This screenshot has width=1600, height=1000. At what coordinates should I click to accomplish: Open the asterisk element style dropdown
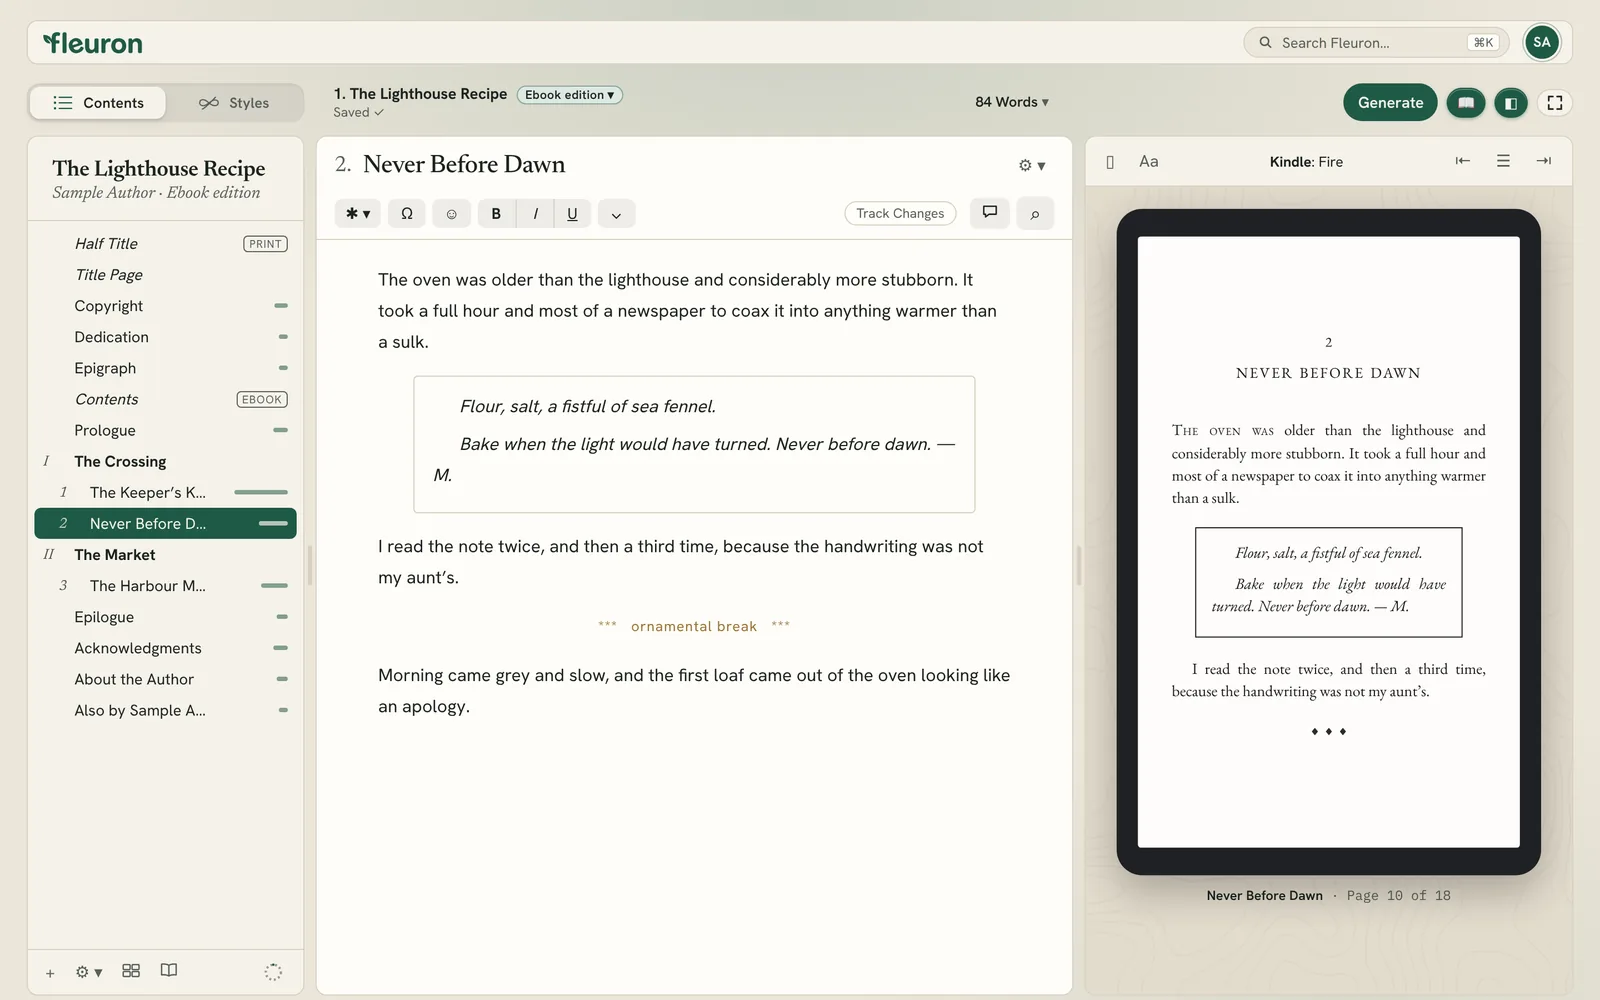(358, 213)
